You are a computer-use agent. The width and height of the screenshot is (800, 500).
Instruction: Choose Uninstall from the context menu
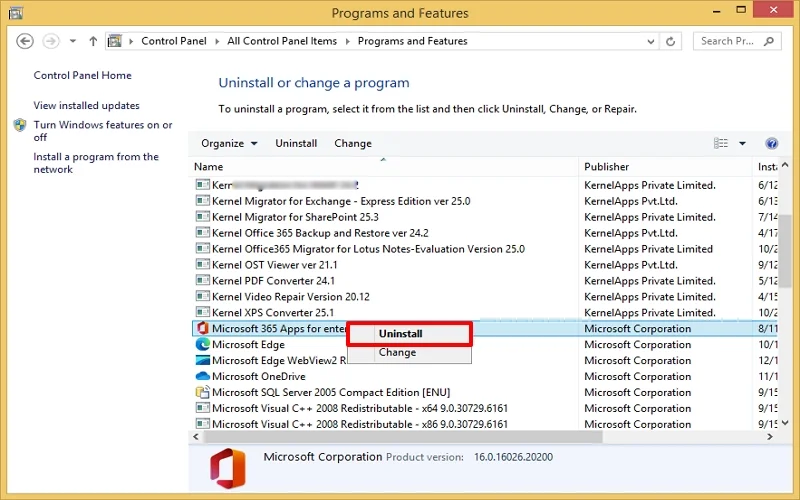(409, 334)
